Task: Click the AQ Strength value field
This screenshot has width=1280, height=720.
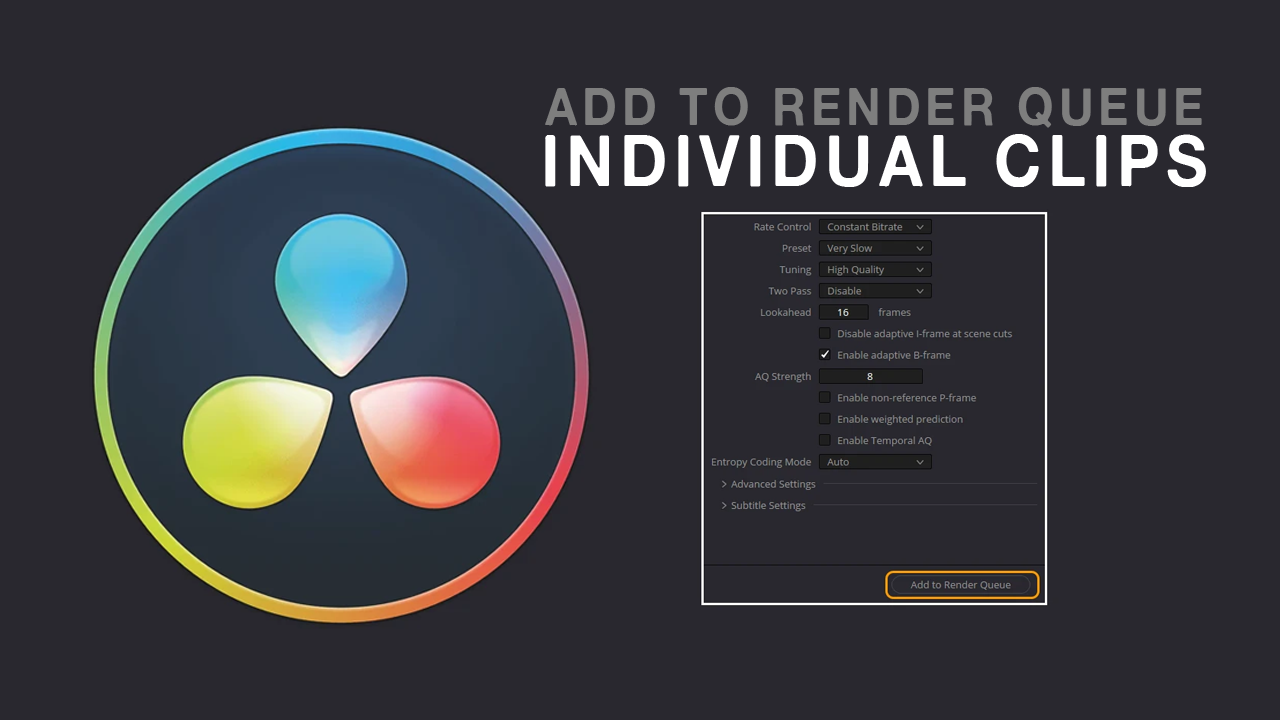Action: pos(870,377)
